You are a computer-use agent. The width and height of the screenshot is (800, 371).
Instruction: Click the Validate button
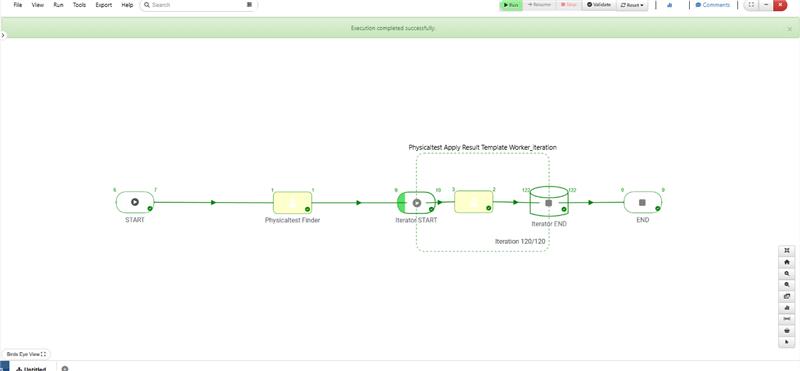pyautogui.click(x=598, y=5)
